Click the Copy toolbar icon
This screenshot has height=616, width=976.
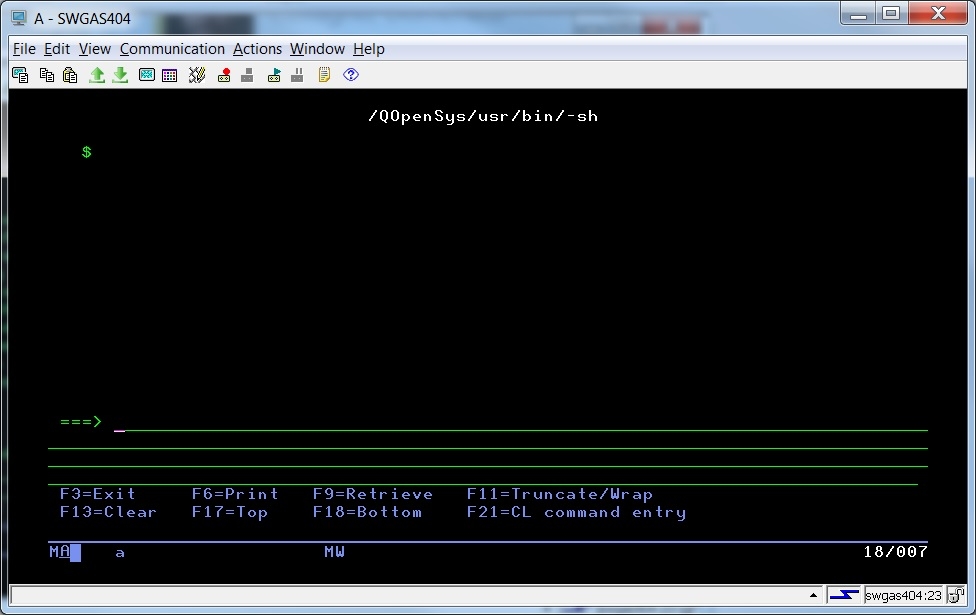[47, 75]
